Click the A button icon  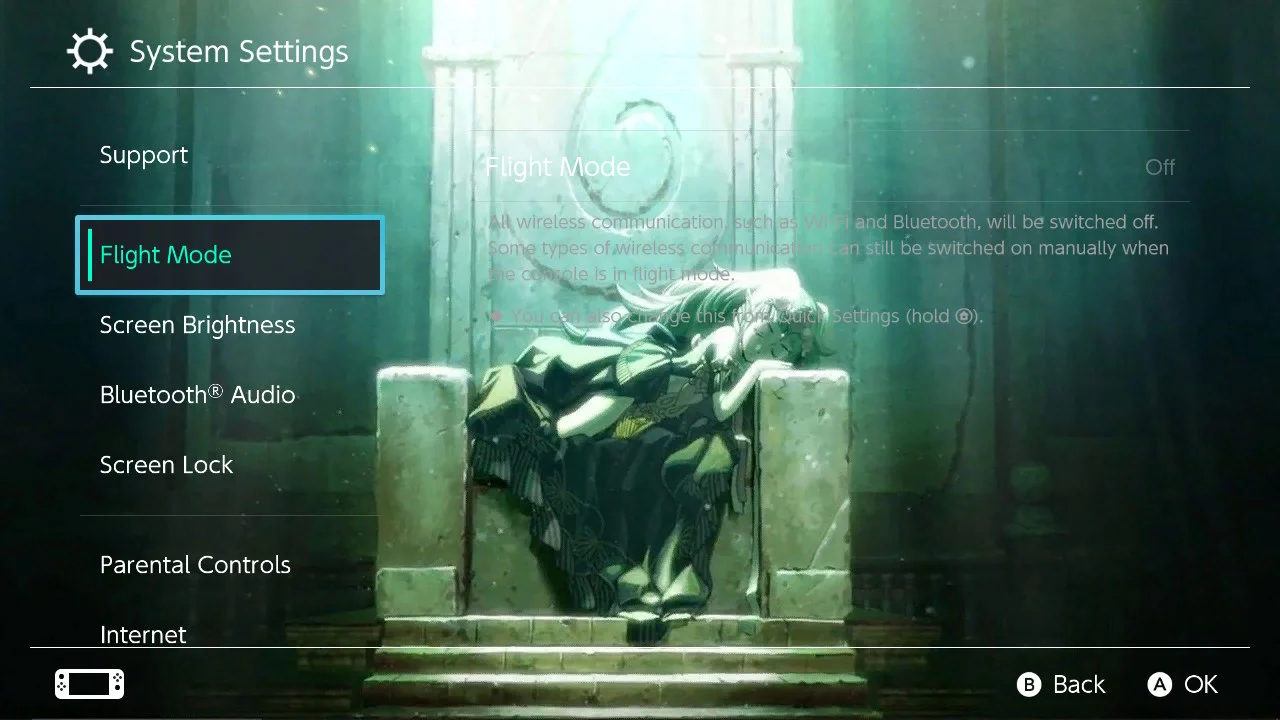[1160, 684]
